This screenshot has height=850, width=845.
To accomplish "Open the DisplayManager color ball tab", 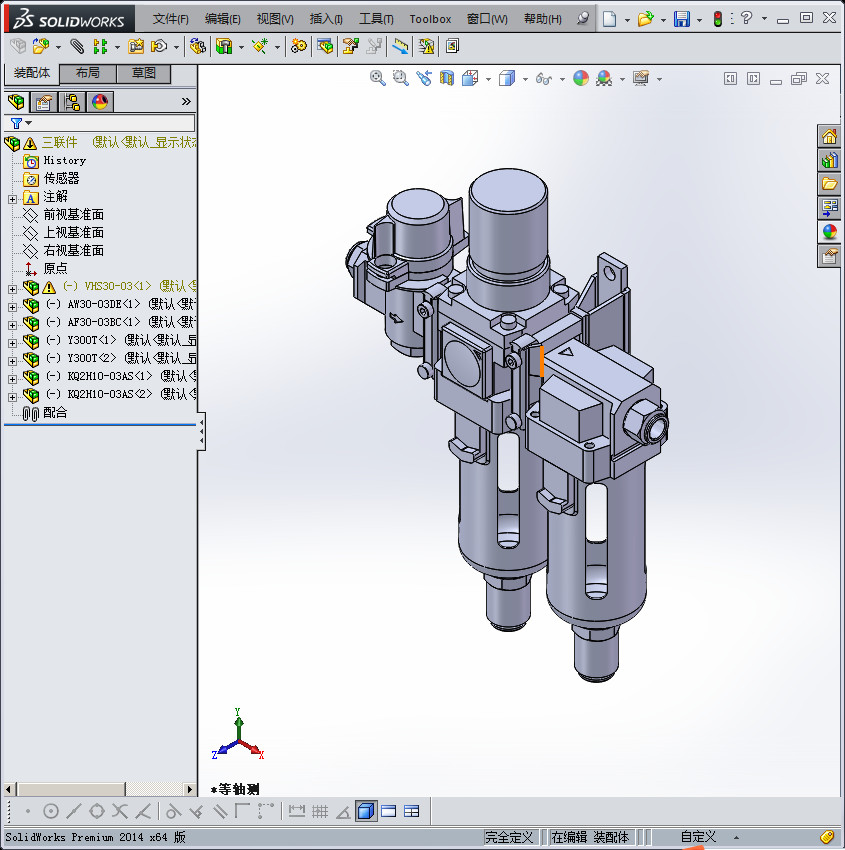I will point(99,101).
